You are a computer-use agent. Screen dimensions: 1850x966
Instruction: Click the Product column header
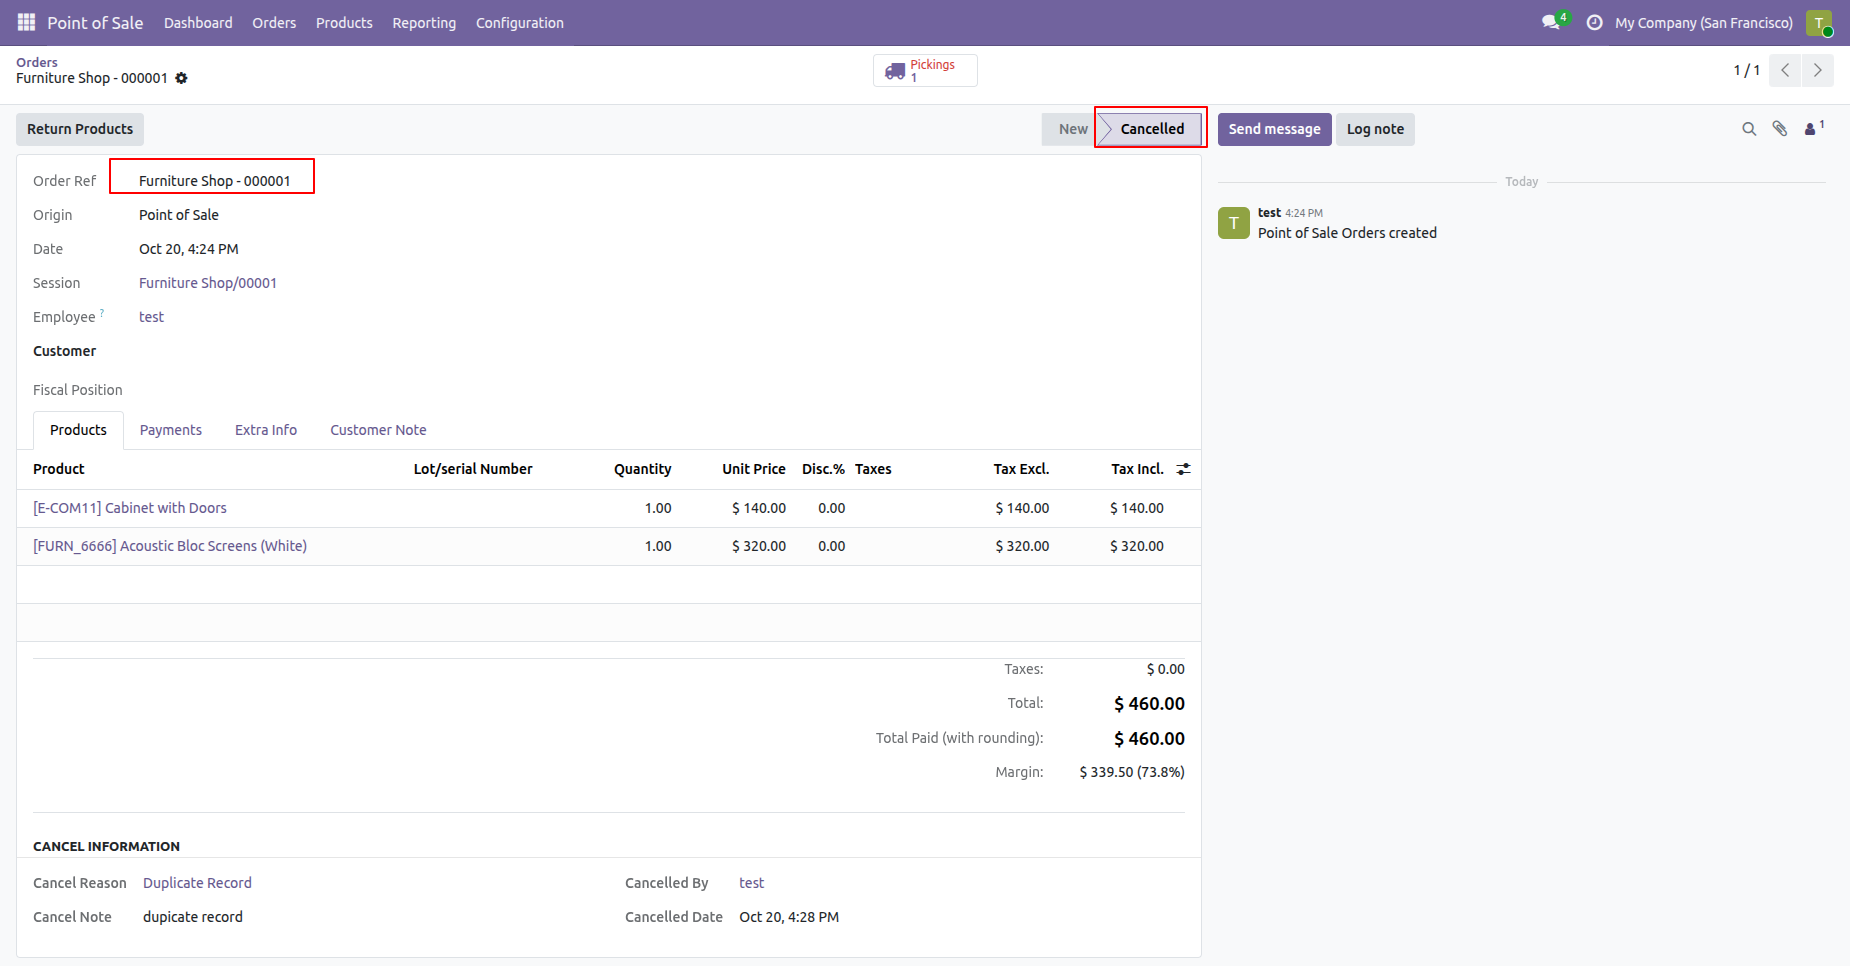[x=59, y=469]
